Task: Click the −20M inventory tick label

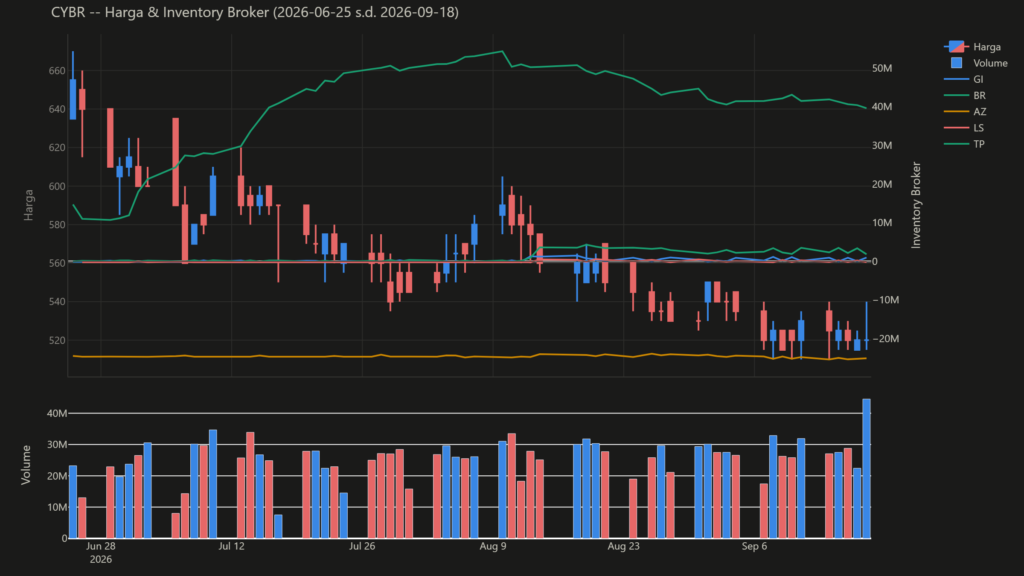Action: [x=886, y=338]
